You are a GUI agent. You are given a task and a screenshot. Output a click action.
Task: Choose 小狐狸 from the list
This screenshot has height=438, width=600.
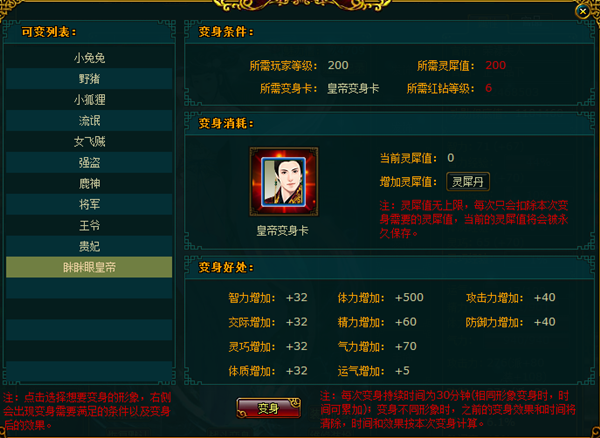(89, 100)
